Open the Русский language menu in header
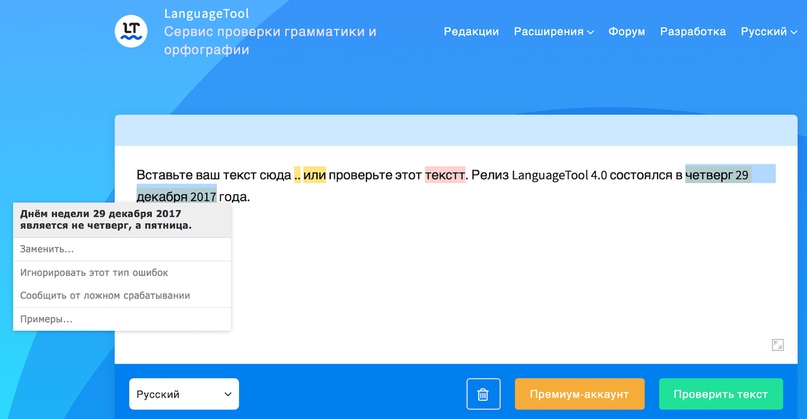This screenshot has height=419, width=807. 769,32
